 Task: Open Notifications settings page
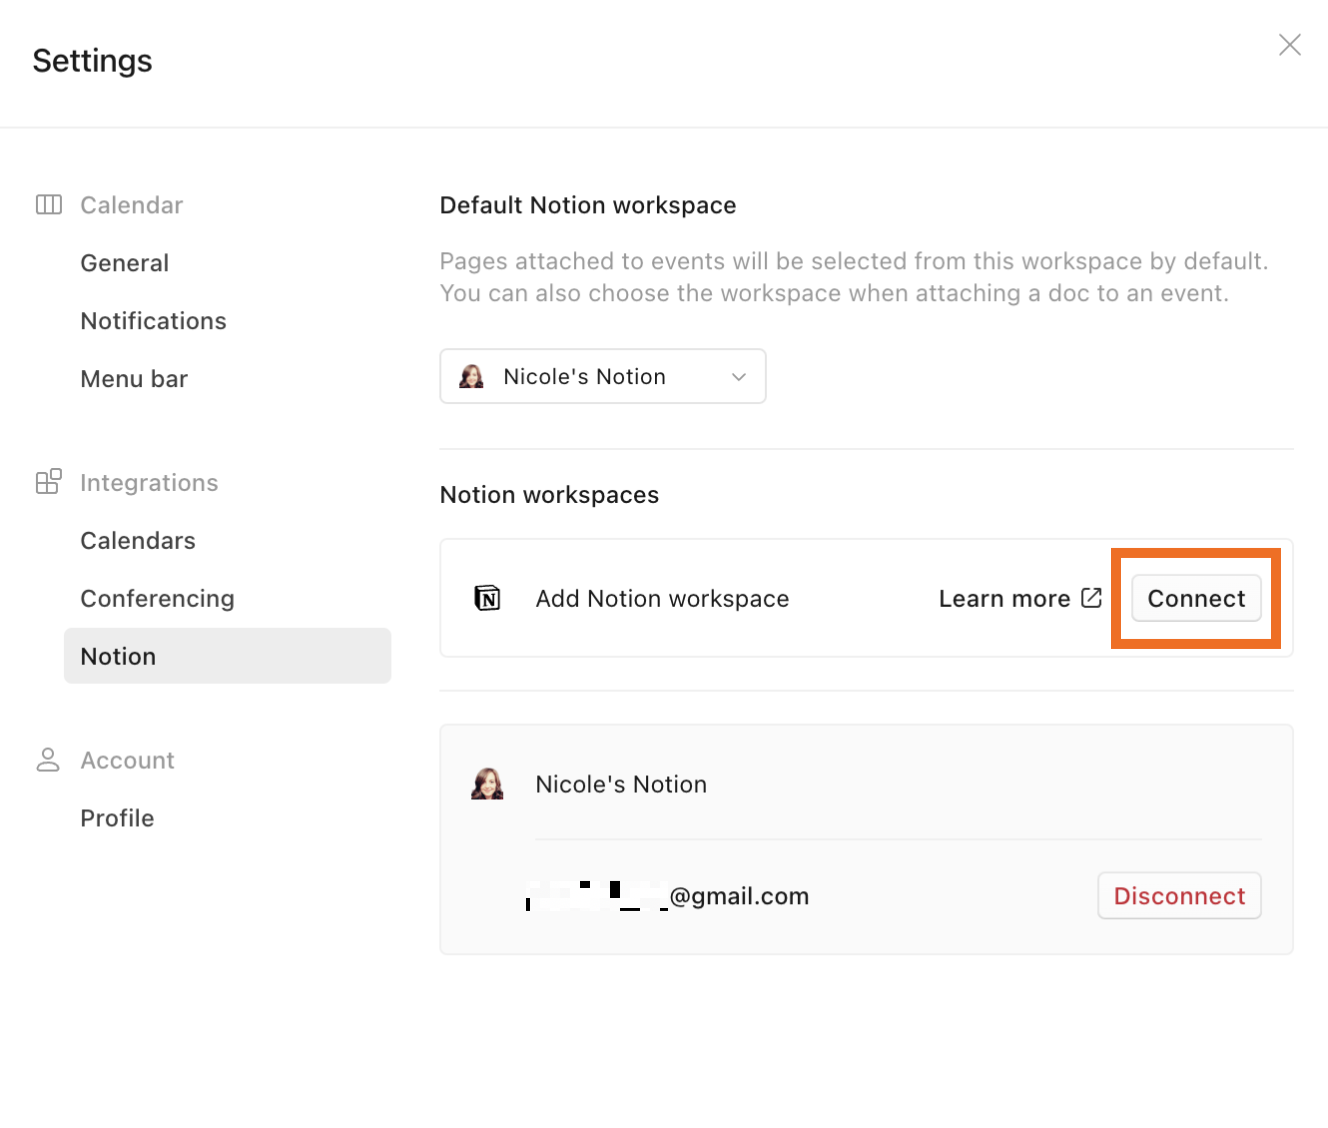point(153,321)
